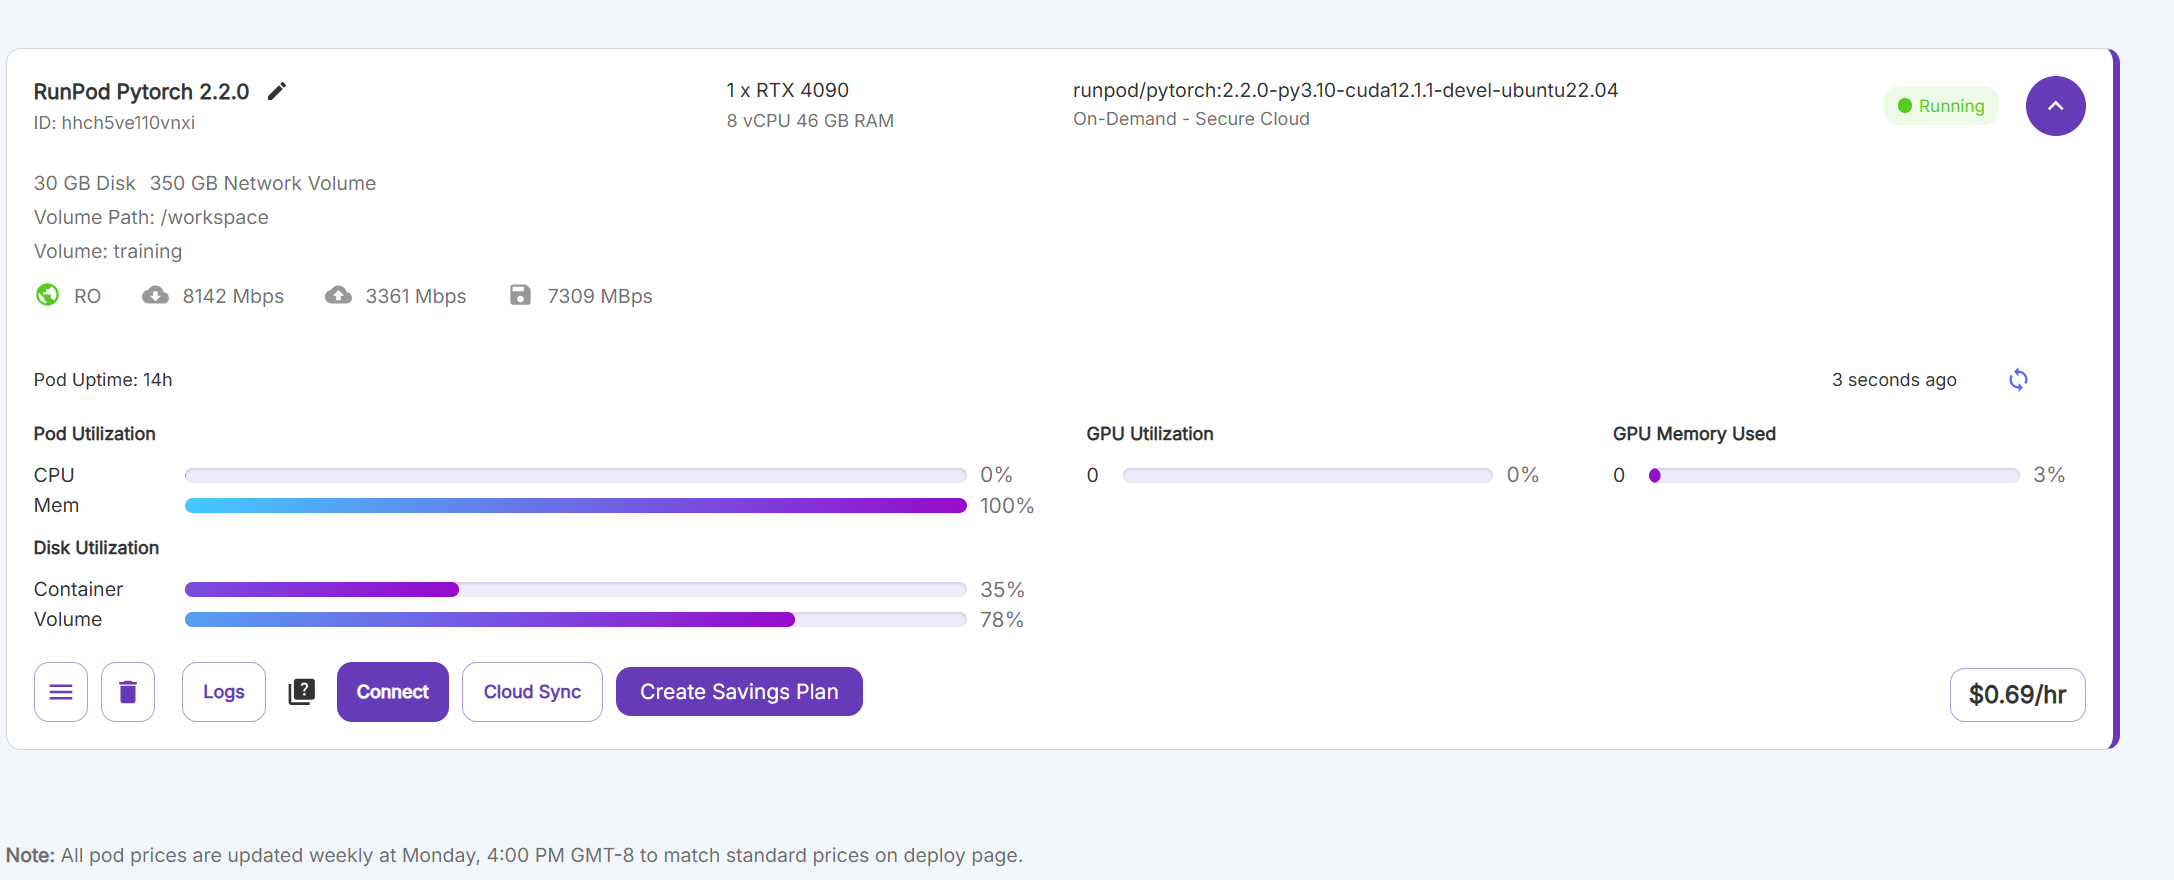Open the pod Logs
The width and height of the screenshot is (2174, 880).
(224, 692)
